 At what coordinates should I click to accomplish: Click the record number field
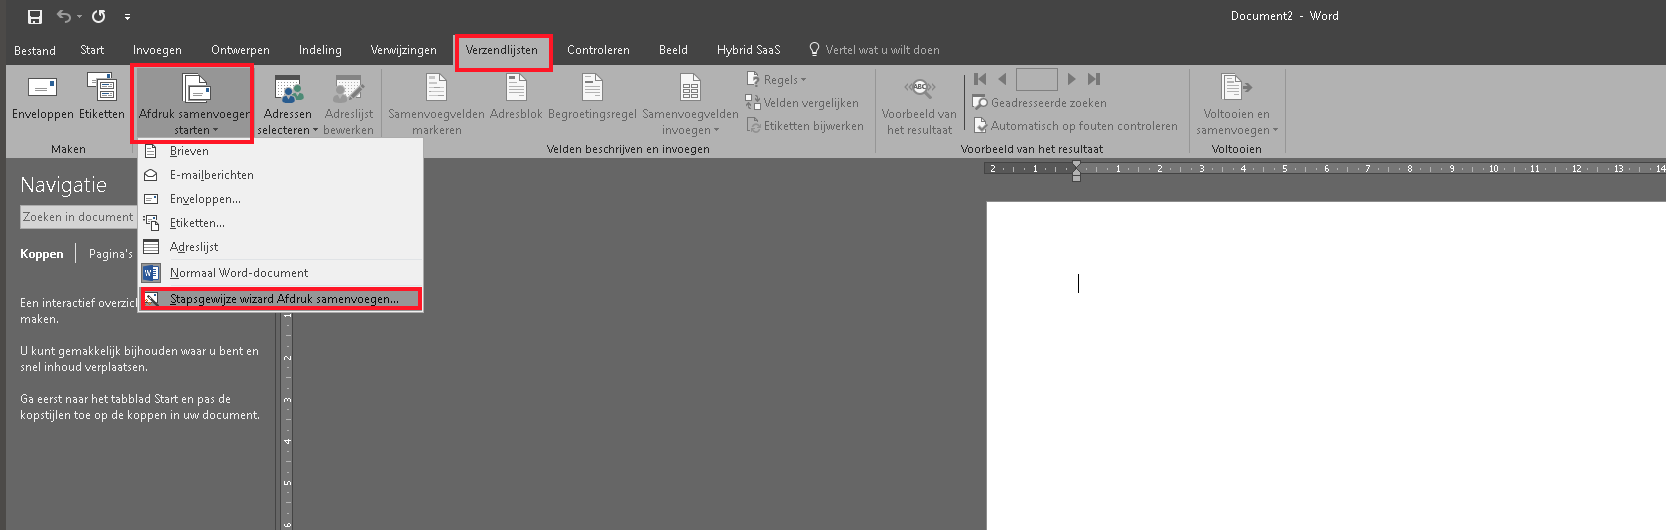tap(1036, 79)
